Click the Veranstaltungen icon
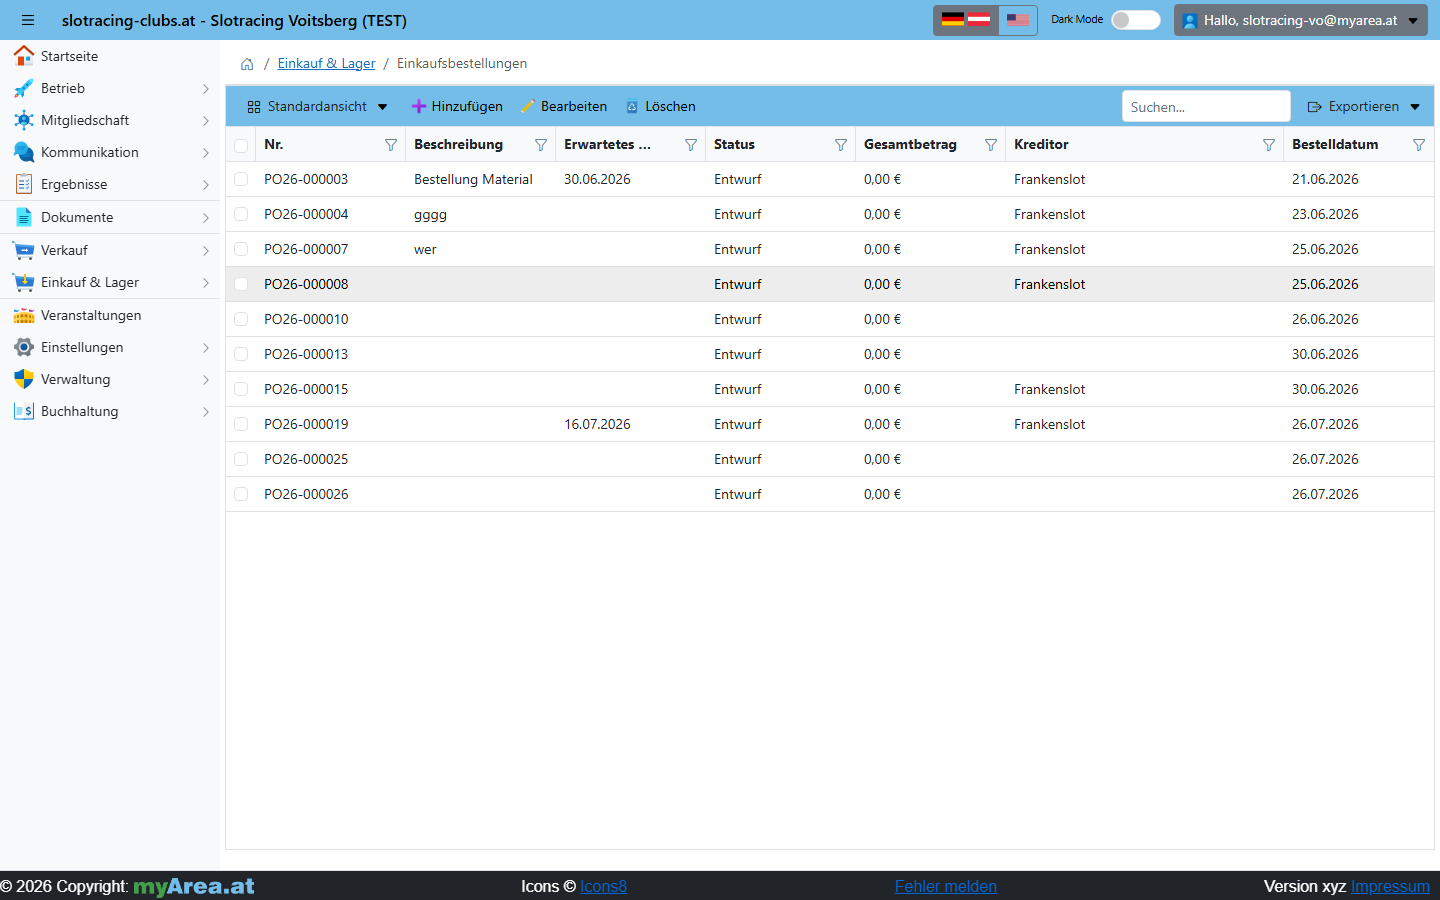This screenshot has height=900, width=1440. point(24,315)
